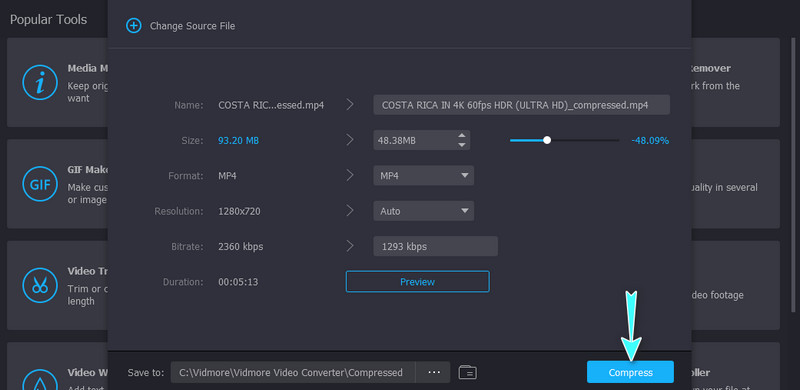The height and width of the screenshot is (390, 800).
Task: Open the browse path ellipsis button
Action: pyautogui.click(x=434, y=372)
